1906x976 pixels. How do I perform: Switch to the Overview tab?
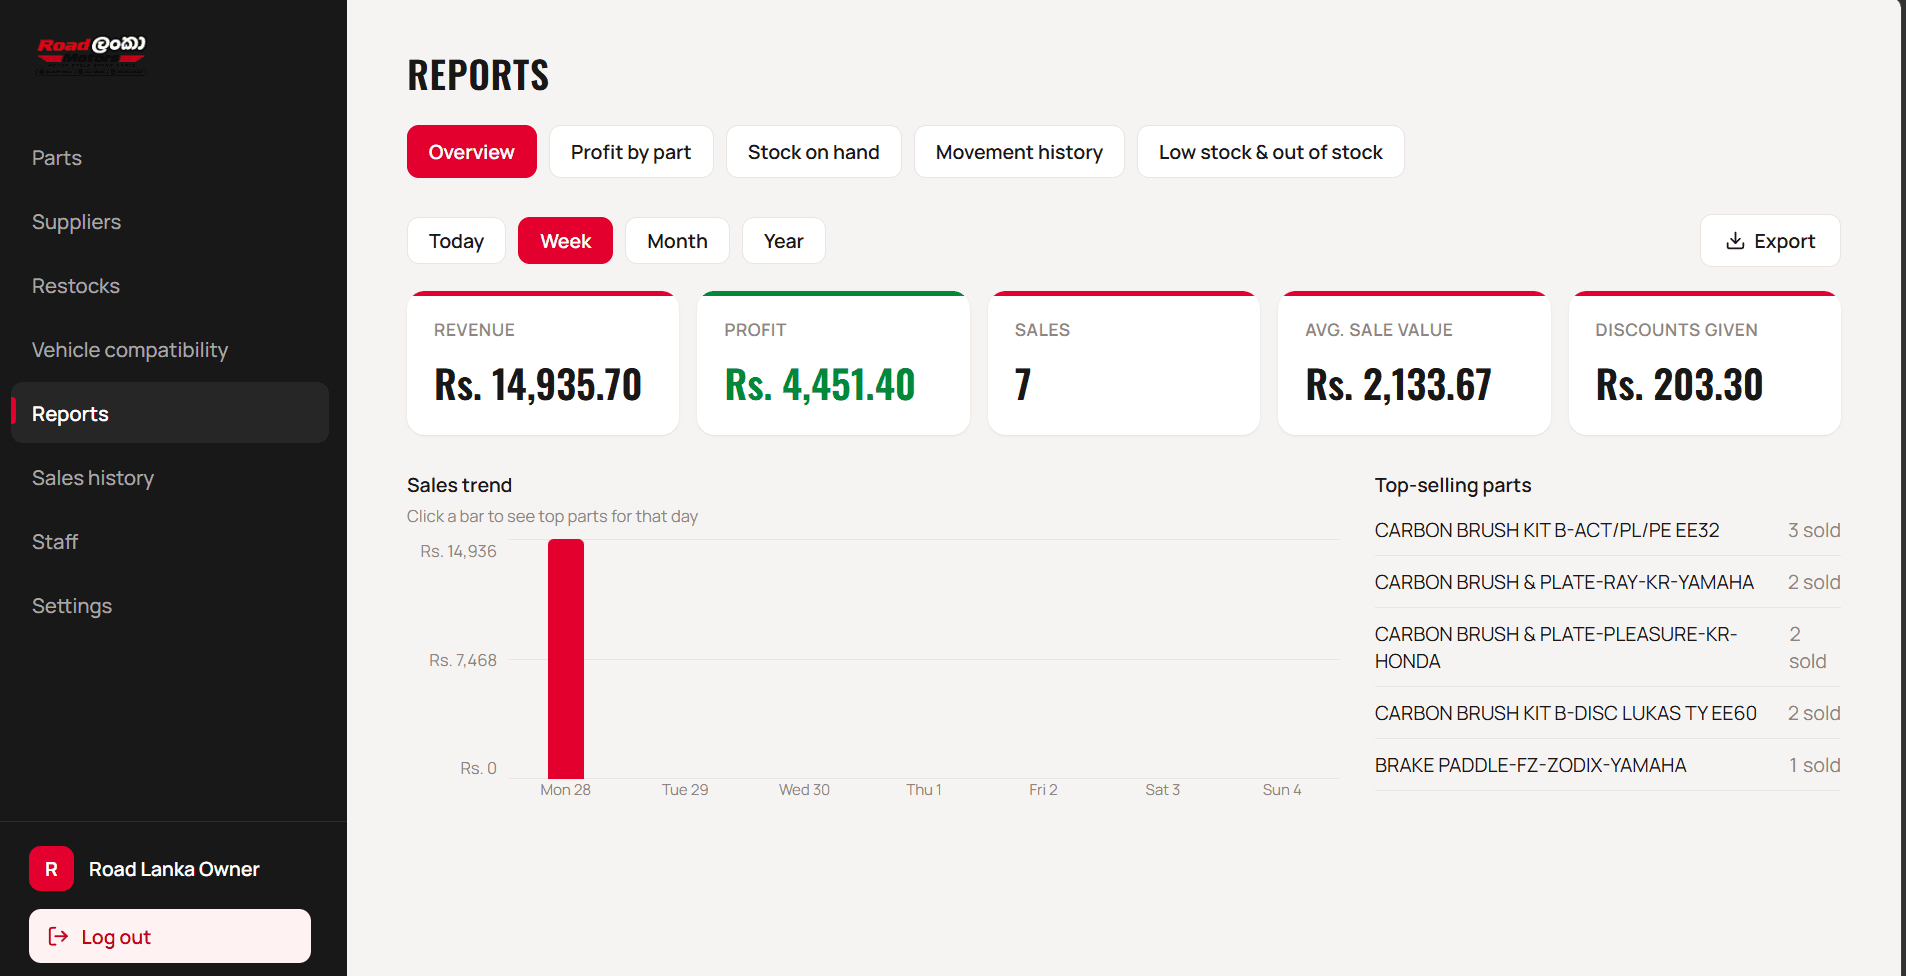tap(472, 152)
